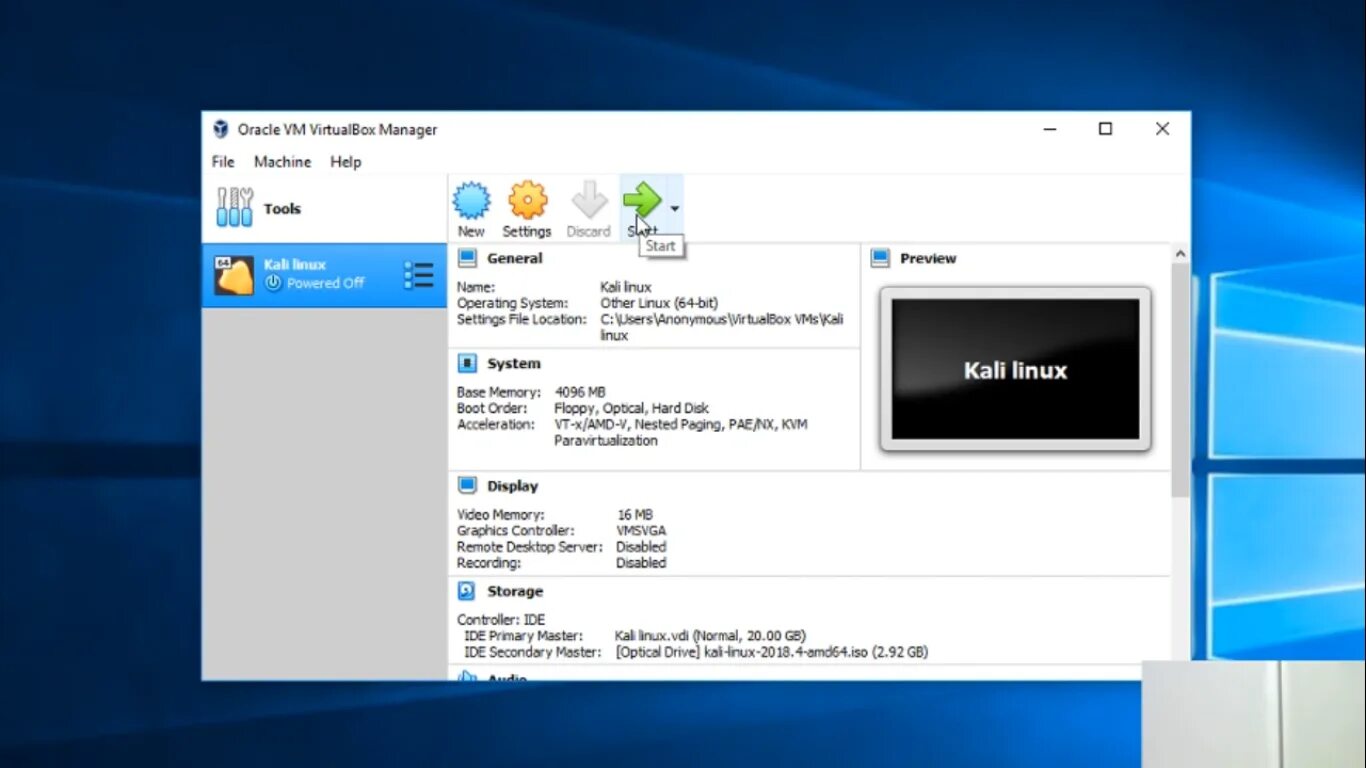Click the Recording Disabled value
Viewport: 1366px width, 768px height.
coord(641,563)
